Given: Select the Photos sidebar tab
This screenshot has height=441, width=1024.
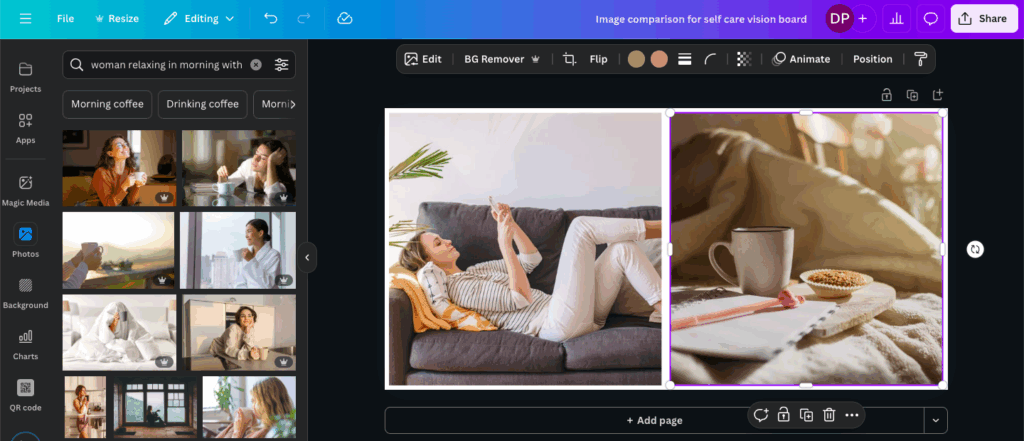Looking at the screenshot, I should (x=25, y=242).
